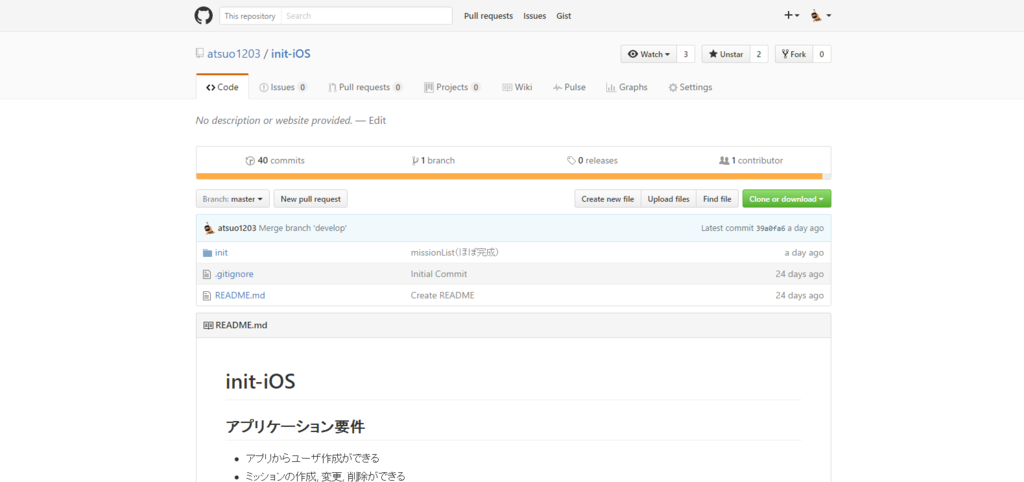The height and width of the screenshot is (482, 1024).
Task: Click the Find file button
Action: (x=717, y=199)
